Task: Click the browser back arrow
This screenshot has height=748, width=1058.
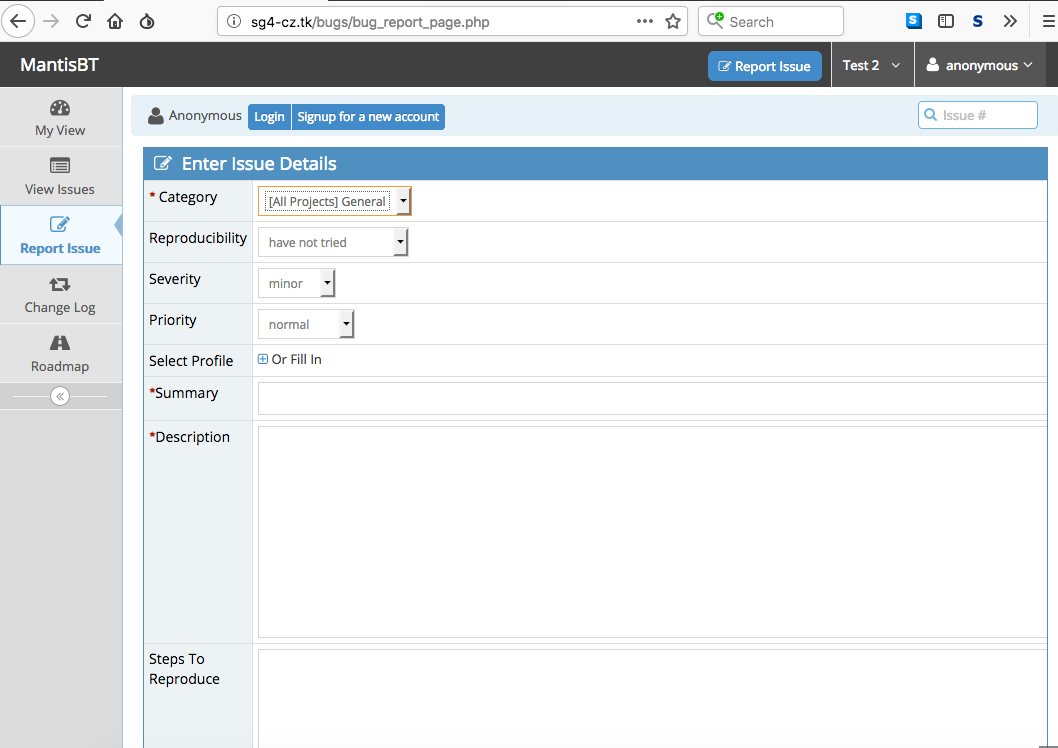Action: 19,21
